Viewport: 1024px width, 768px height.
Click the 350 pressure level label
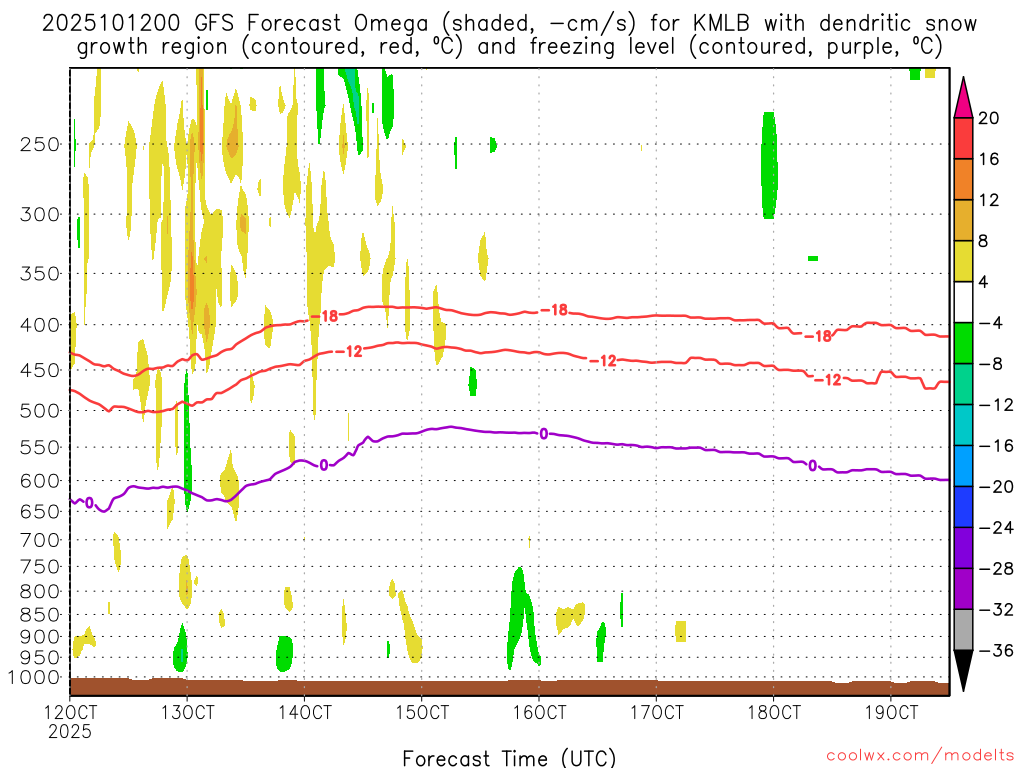(40, 274)
